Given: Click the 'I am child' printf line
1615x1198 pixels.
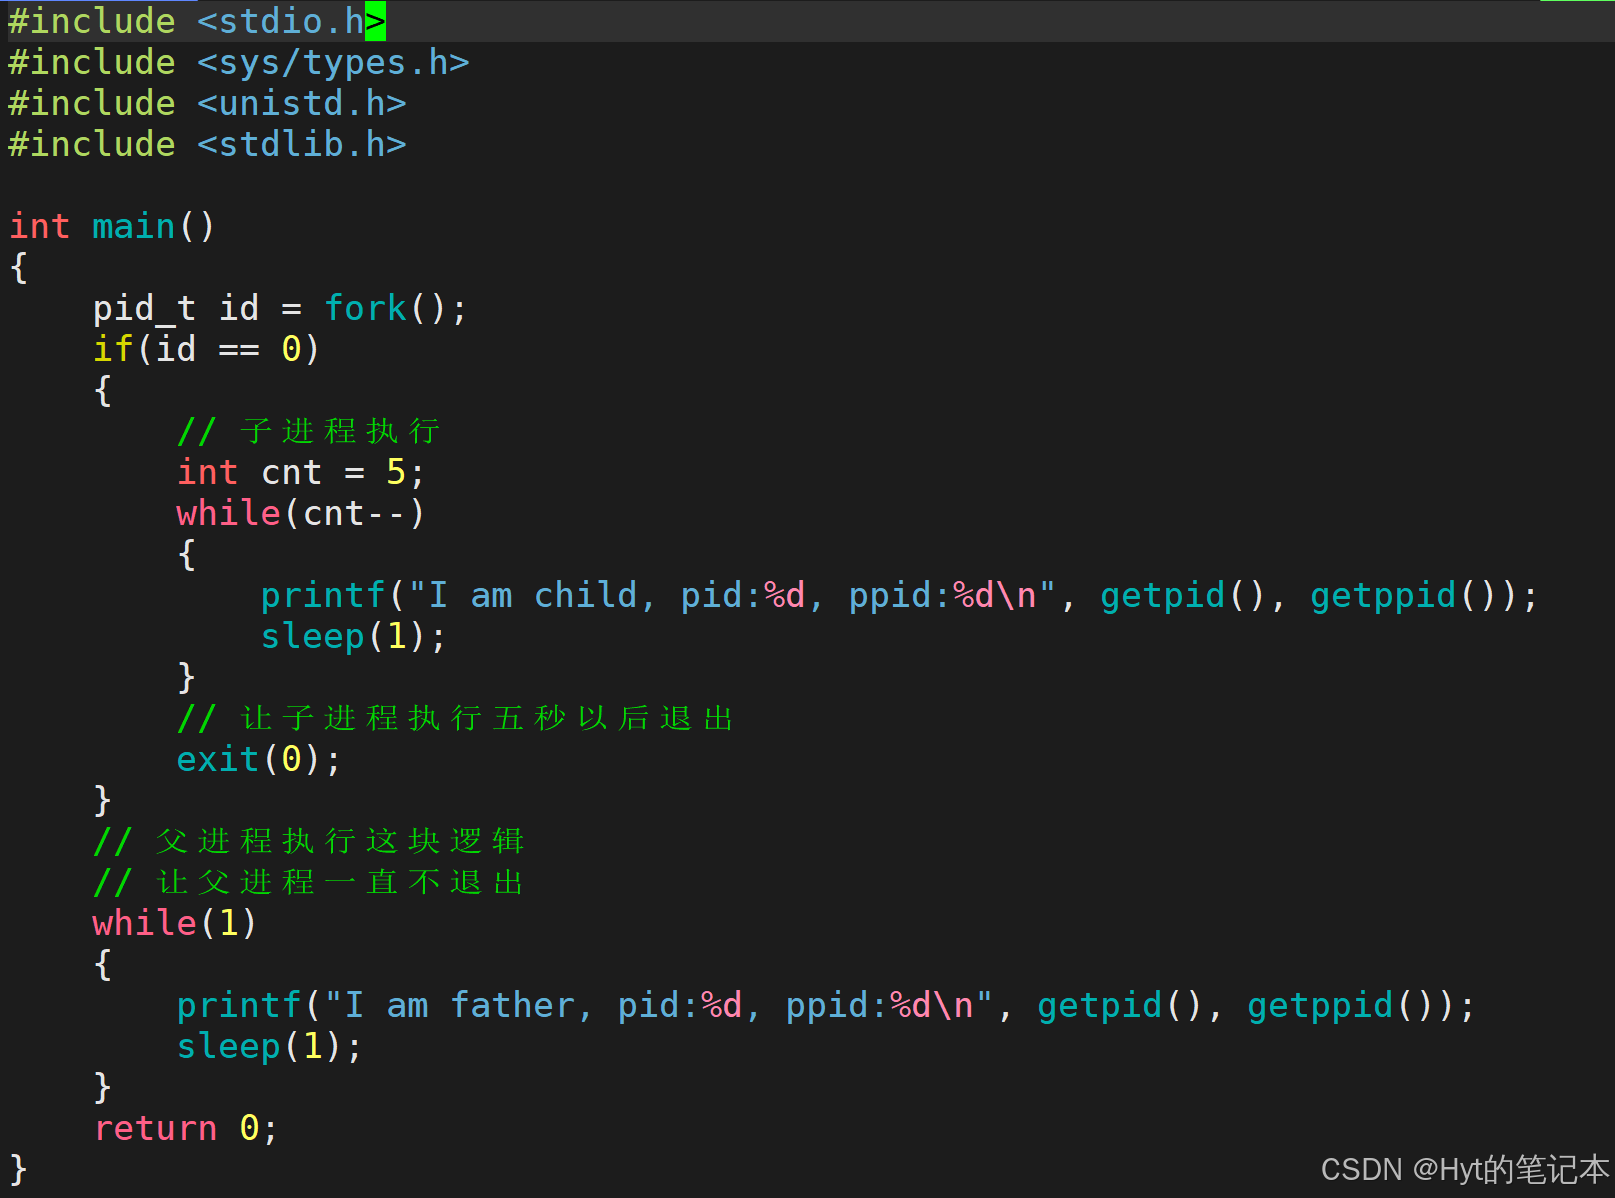Looking at the screenshot, I should point(899,595).
